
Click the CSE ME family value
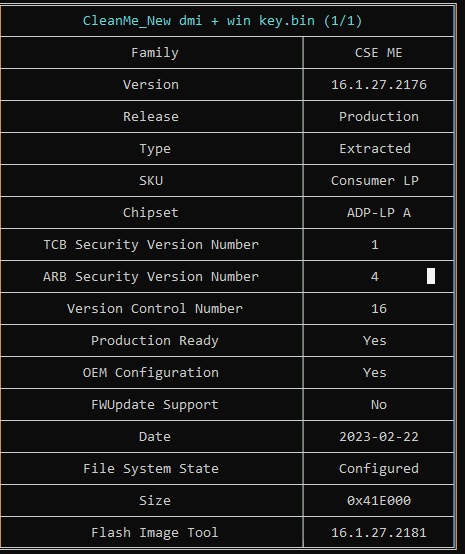click(378, 53)
